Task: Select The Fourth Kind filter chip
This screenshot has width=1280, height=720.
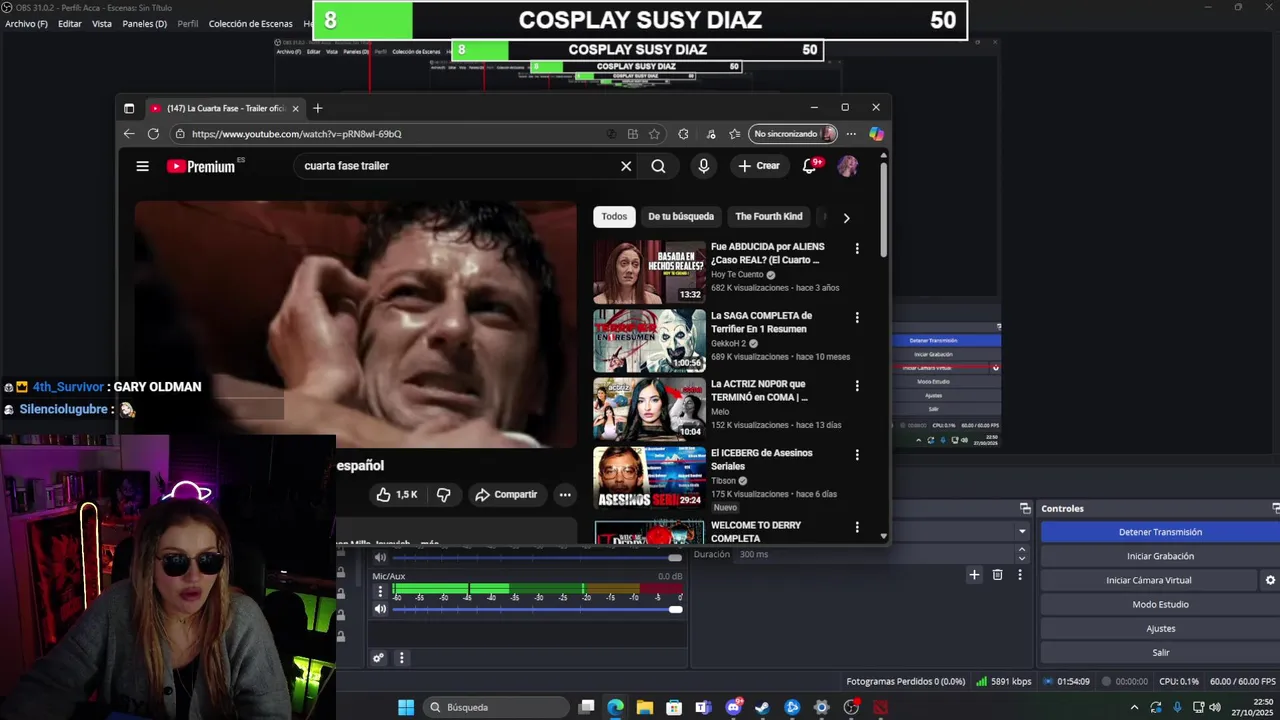Action: pos(769,217)
